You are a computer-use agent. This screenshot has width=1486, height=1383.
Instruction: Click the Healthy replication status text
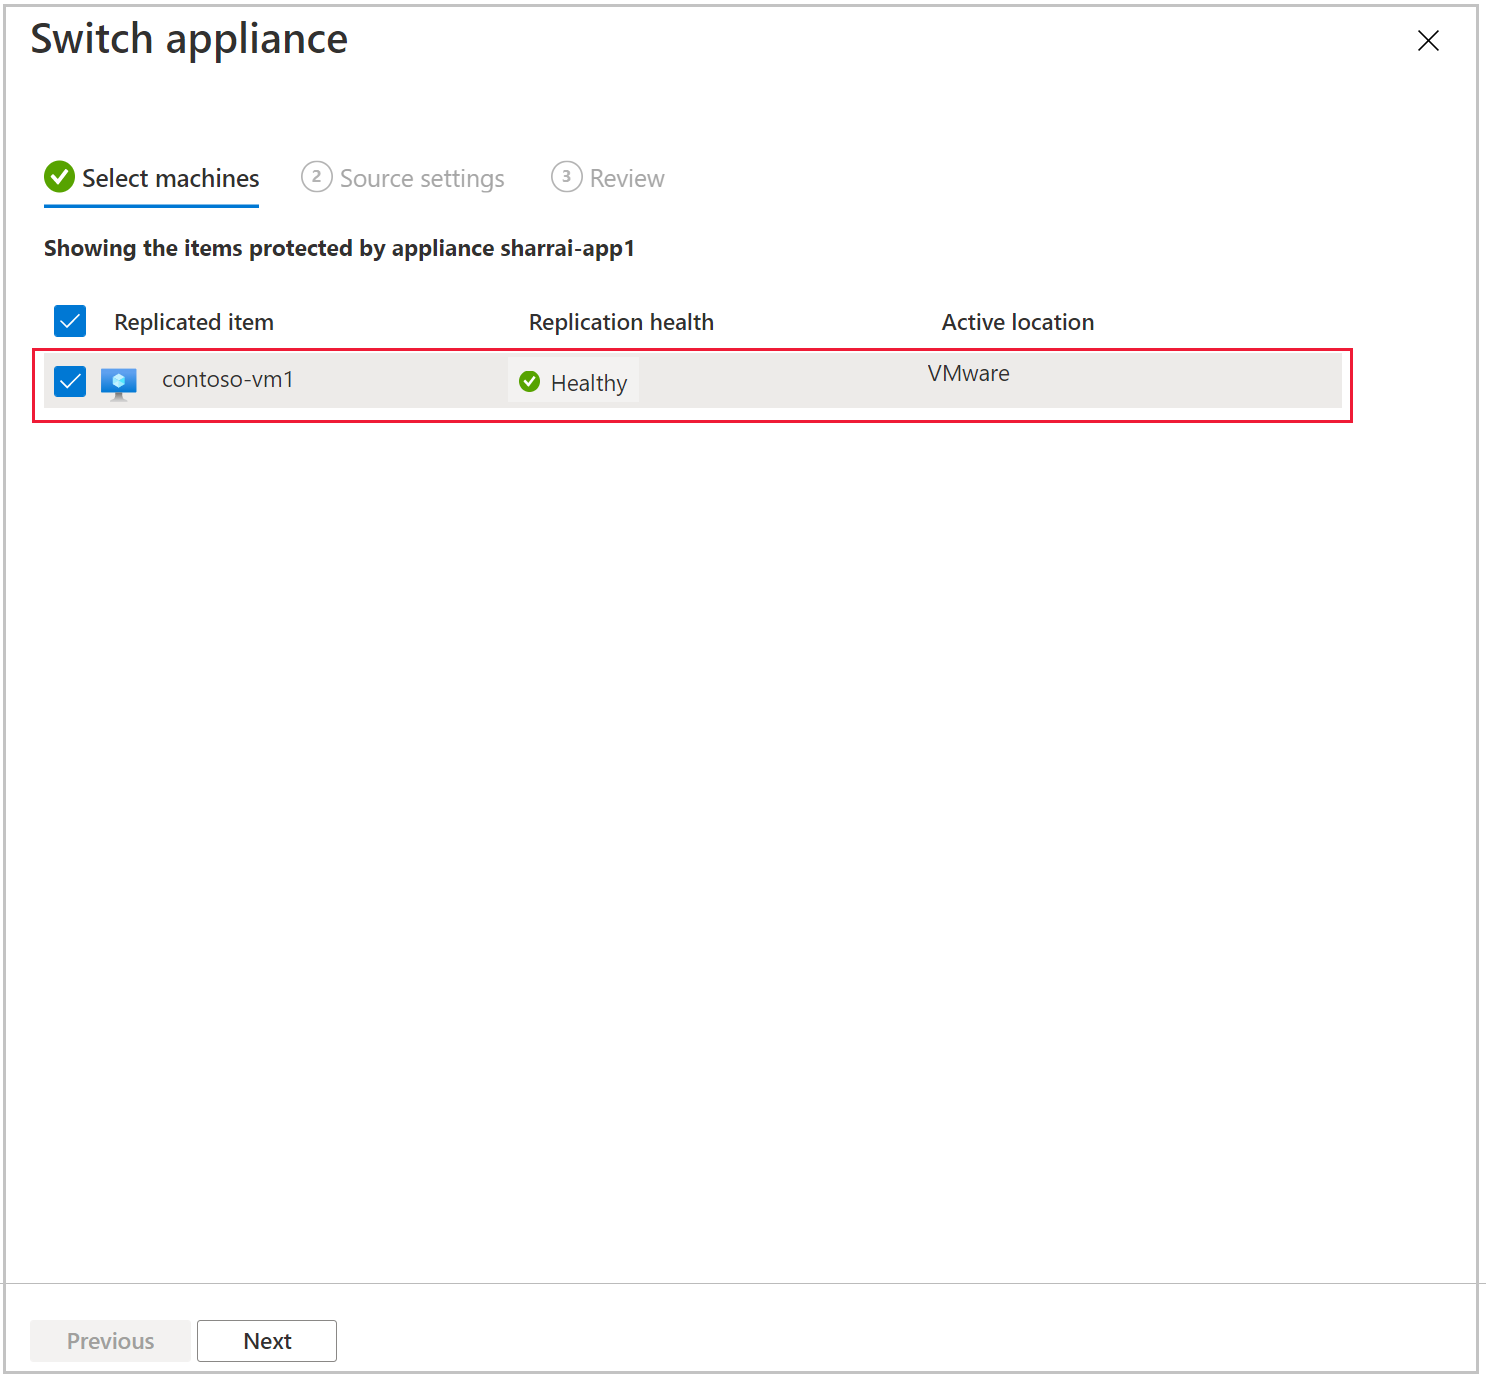coord(589,383)
